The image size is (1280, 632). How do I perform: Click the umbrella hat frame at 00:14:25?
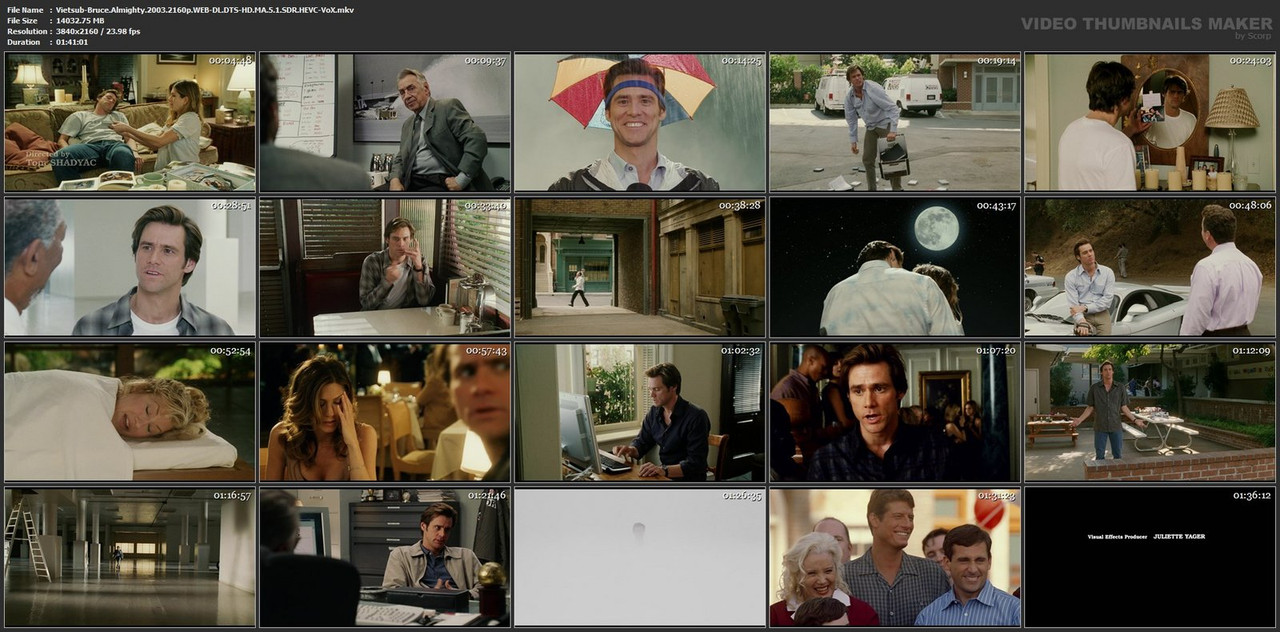point(640,122)
